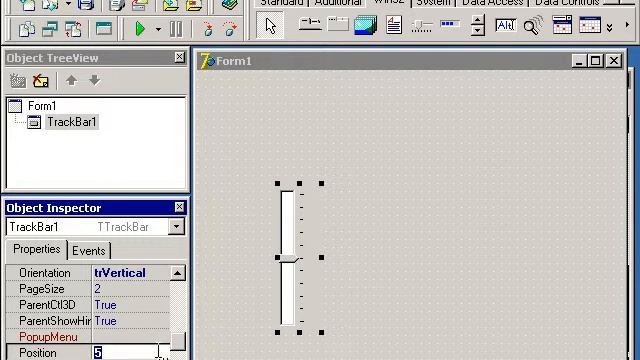The height and width of the screenshot is (360, 640).
Task: Open the Properties tab in Object Inspector
Action: coord(36,249)
